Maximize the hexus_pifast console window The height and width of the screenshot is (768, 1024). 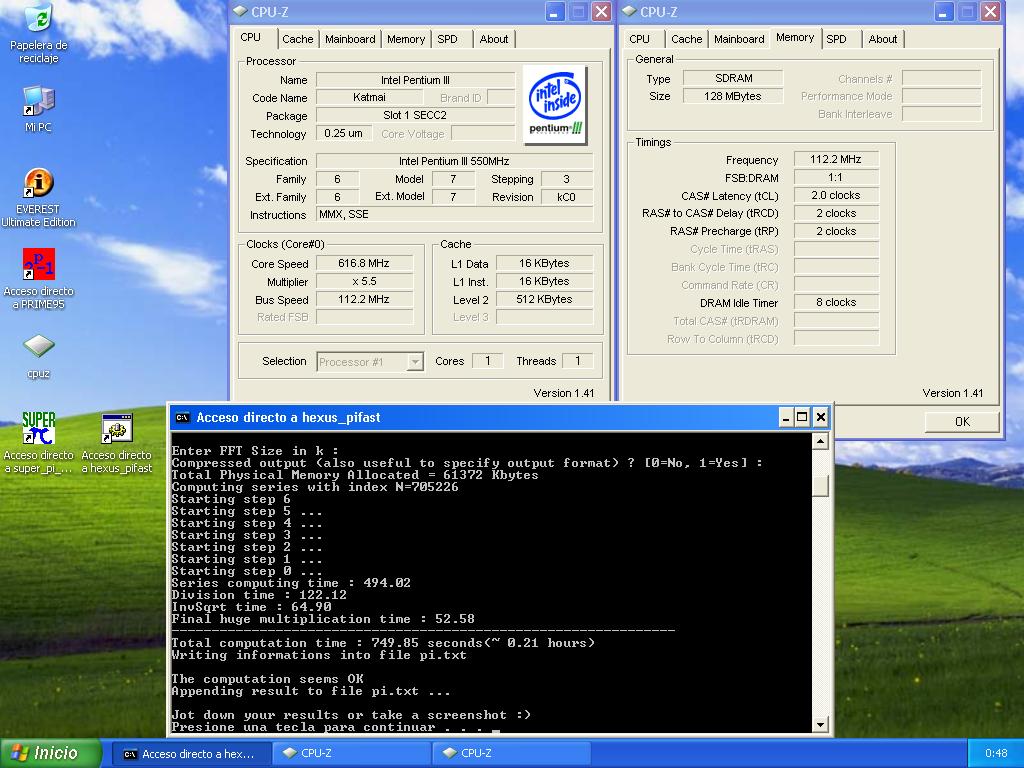click(x=803, y=417)
